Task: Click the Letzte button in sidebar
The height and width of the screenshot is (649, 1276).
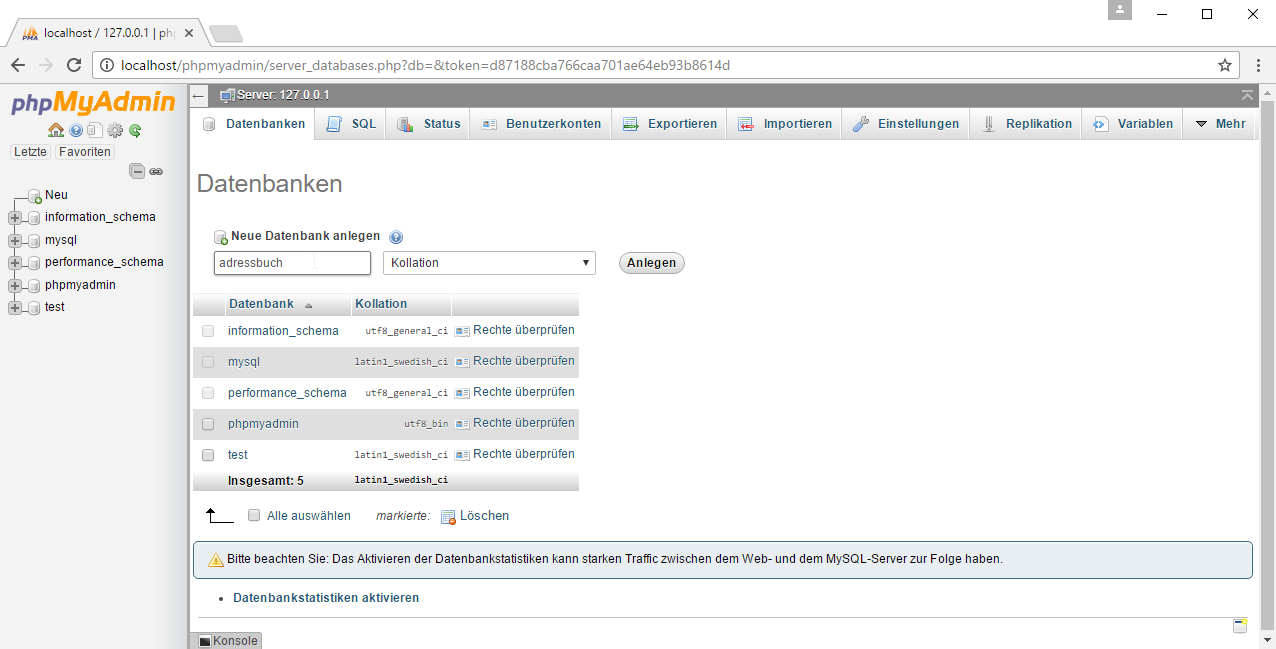Action: [30, 152]
